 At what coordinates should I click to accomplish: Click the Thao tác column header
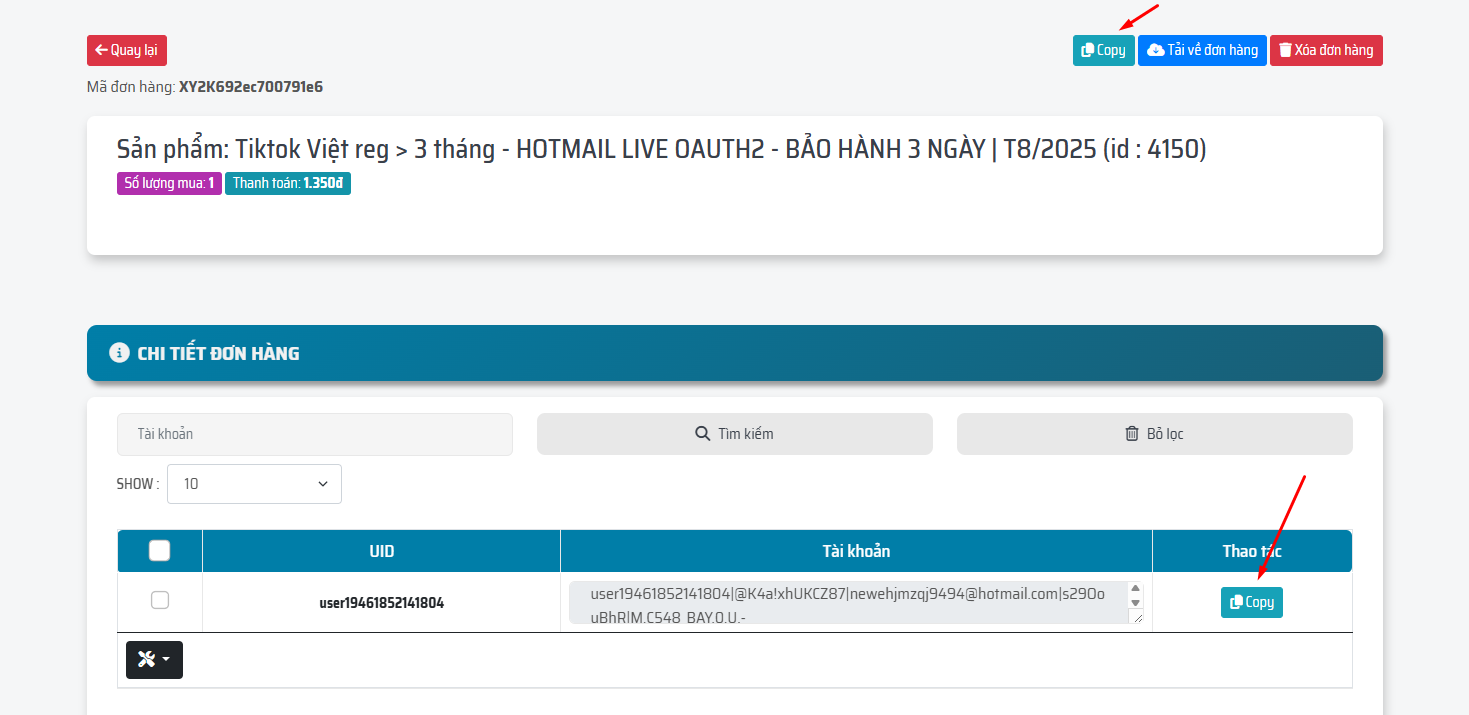1251,551
